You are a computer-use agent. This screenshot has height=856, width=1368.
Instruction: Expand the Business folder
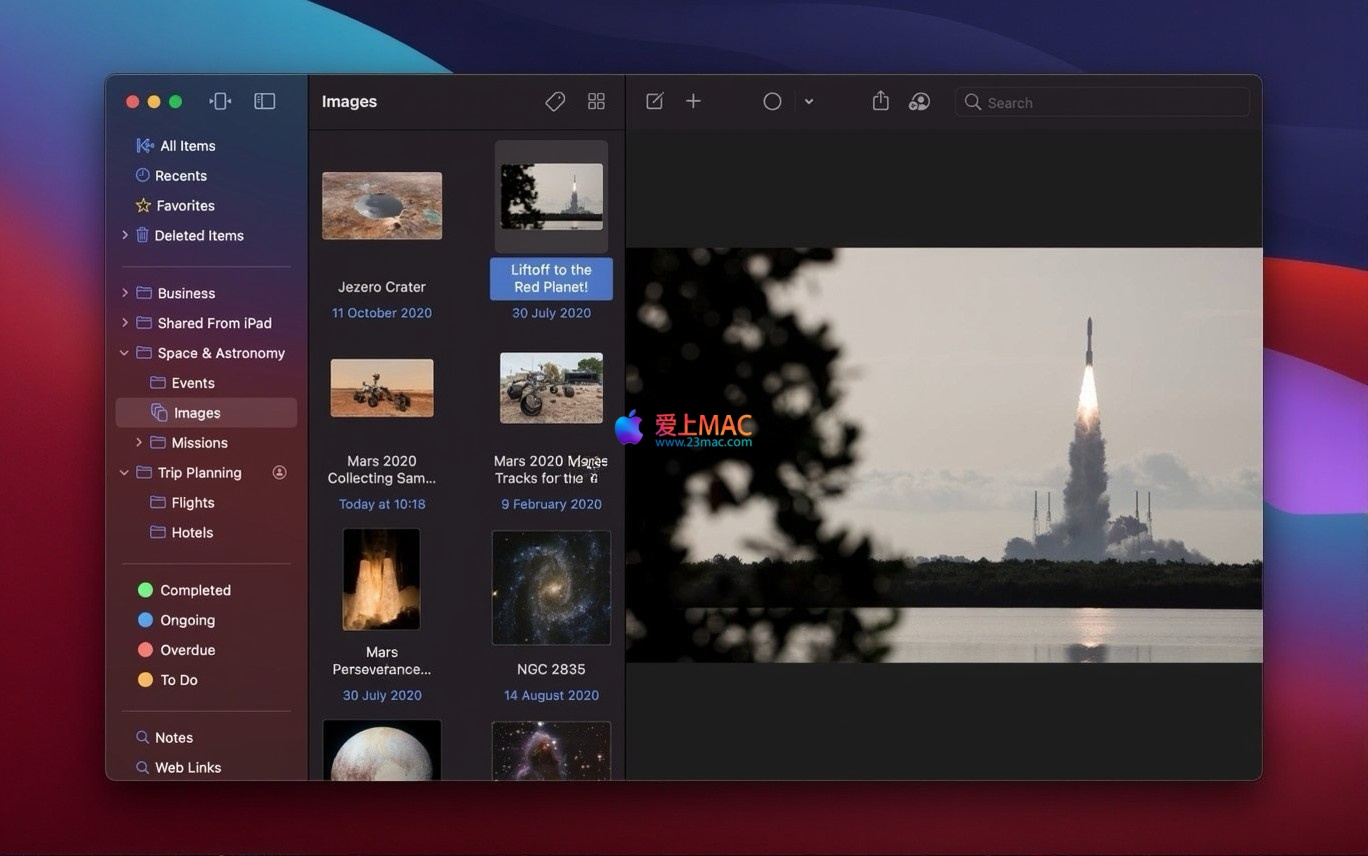pos(125,293)
